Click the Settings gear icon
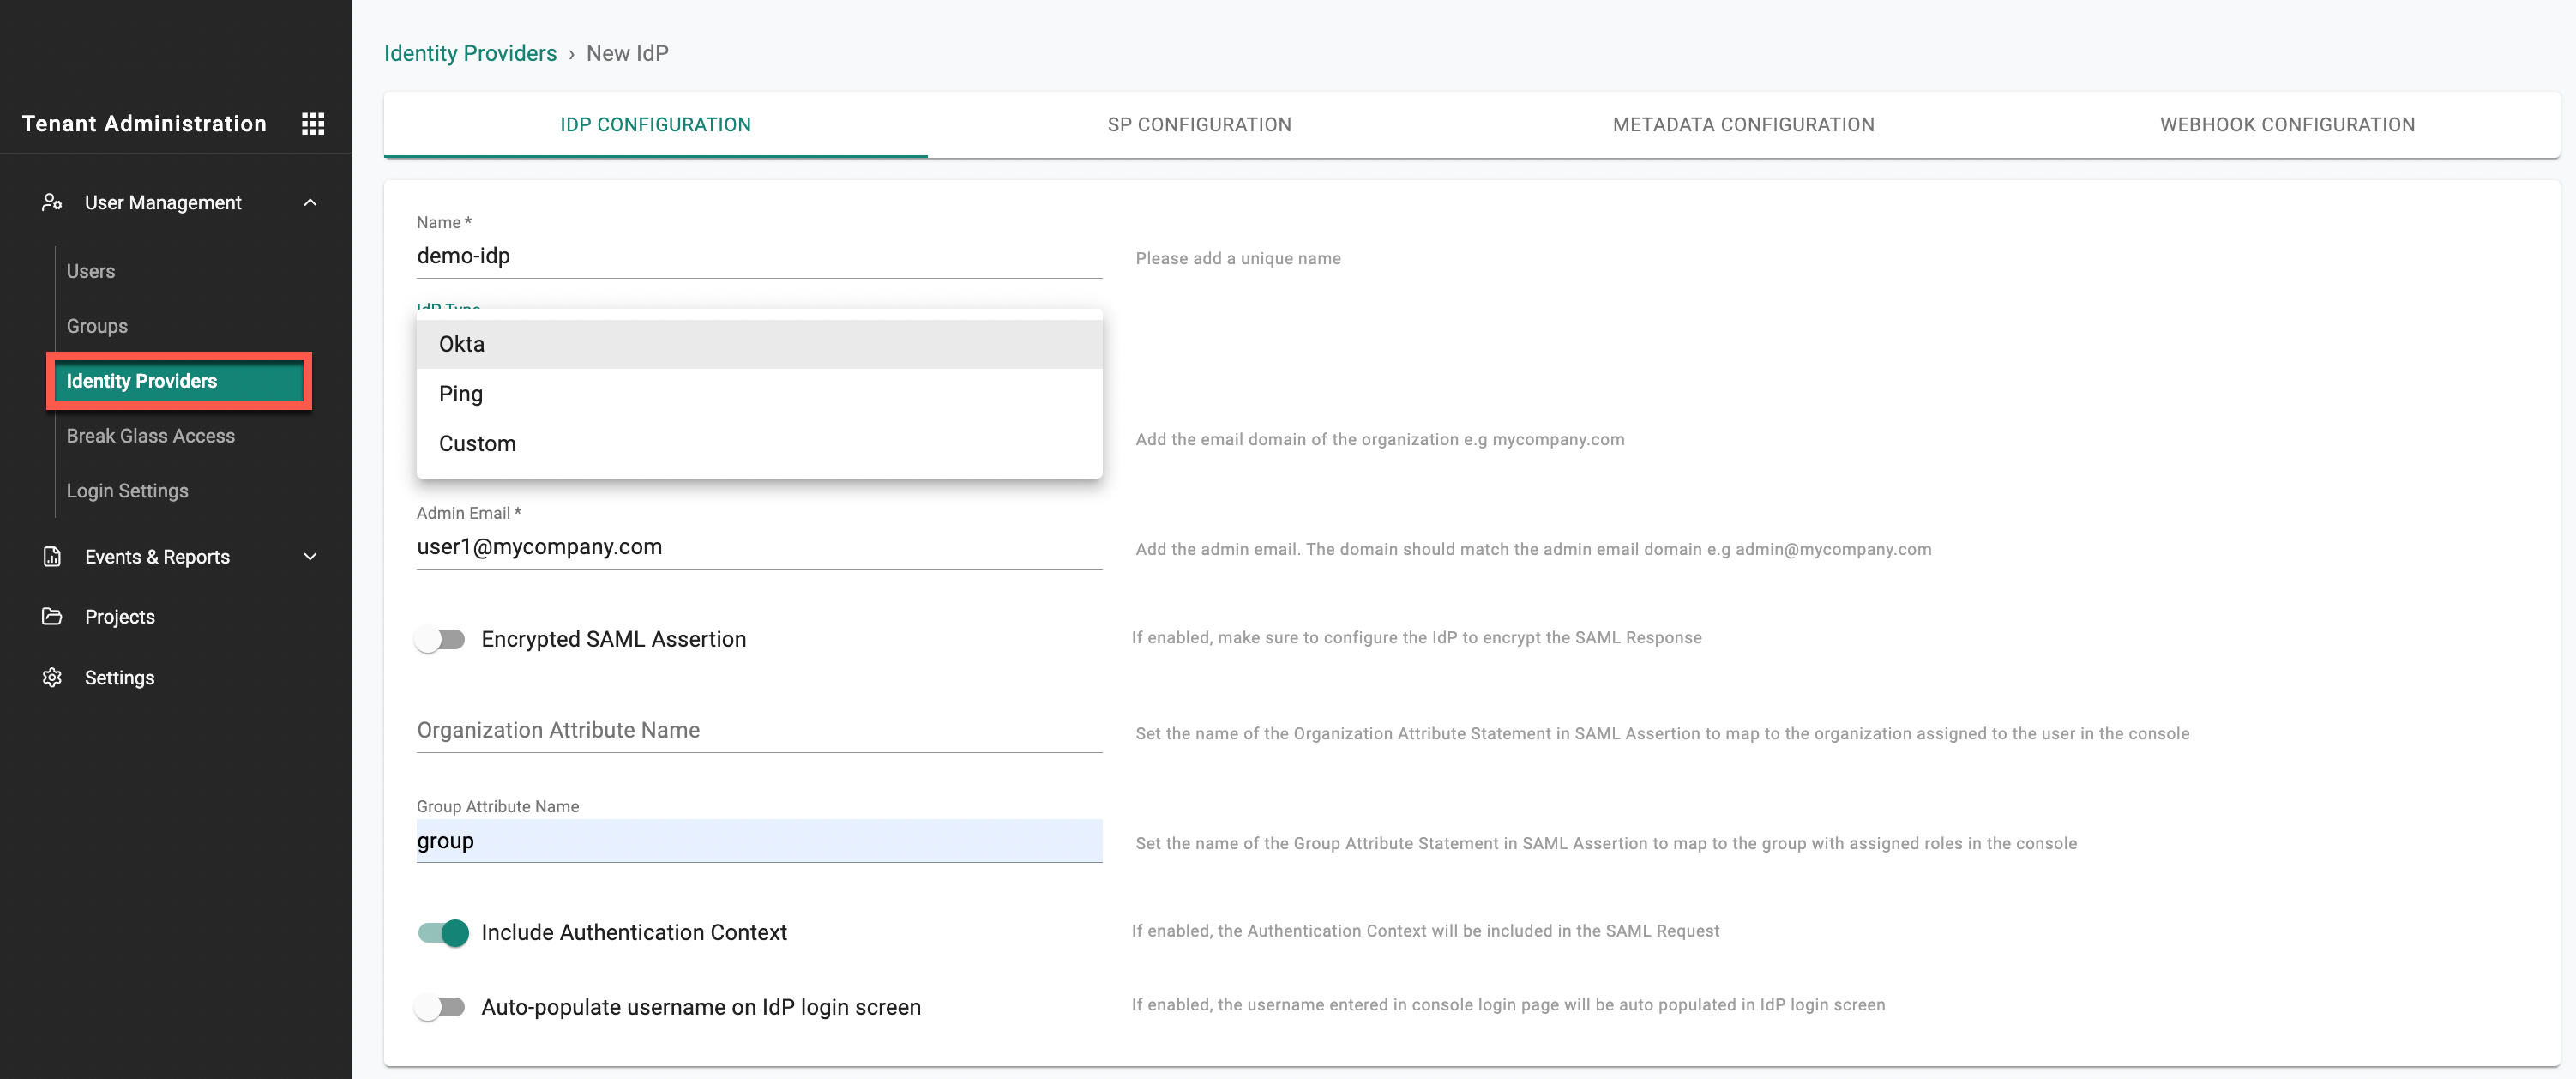Image resolution: width=2576 pixels, height=1079 pixels. tap(52, 678)
